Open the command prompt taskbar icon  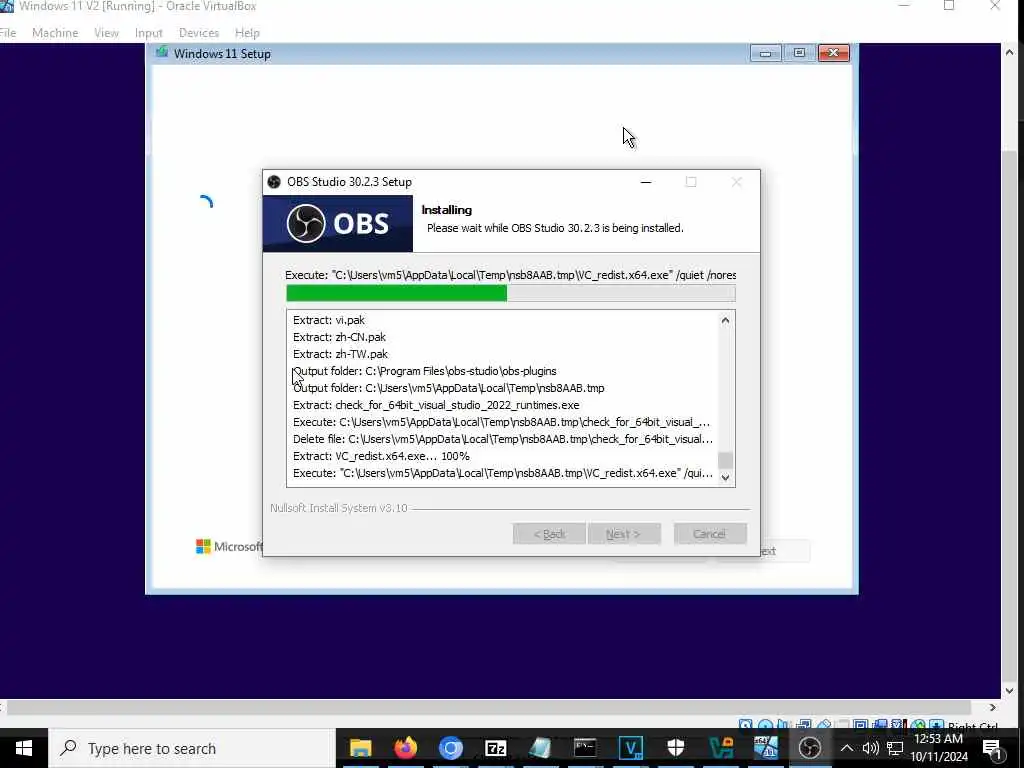585,748
